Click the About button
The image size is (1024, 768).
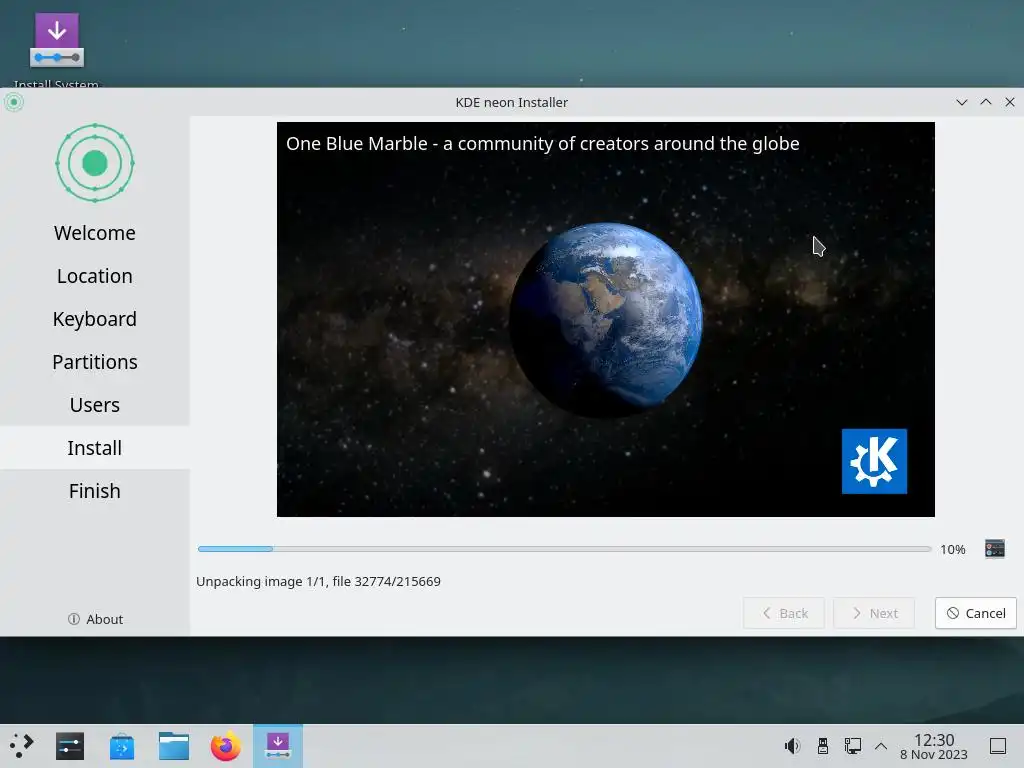point(95,619)
